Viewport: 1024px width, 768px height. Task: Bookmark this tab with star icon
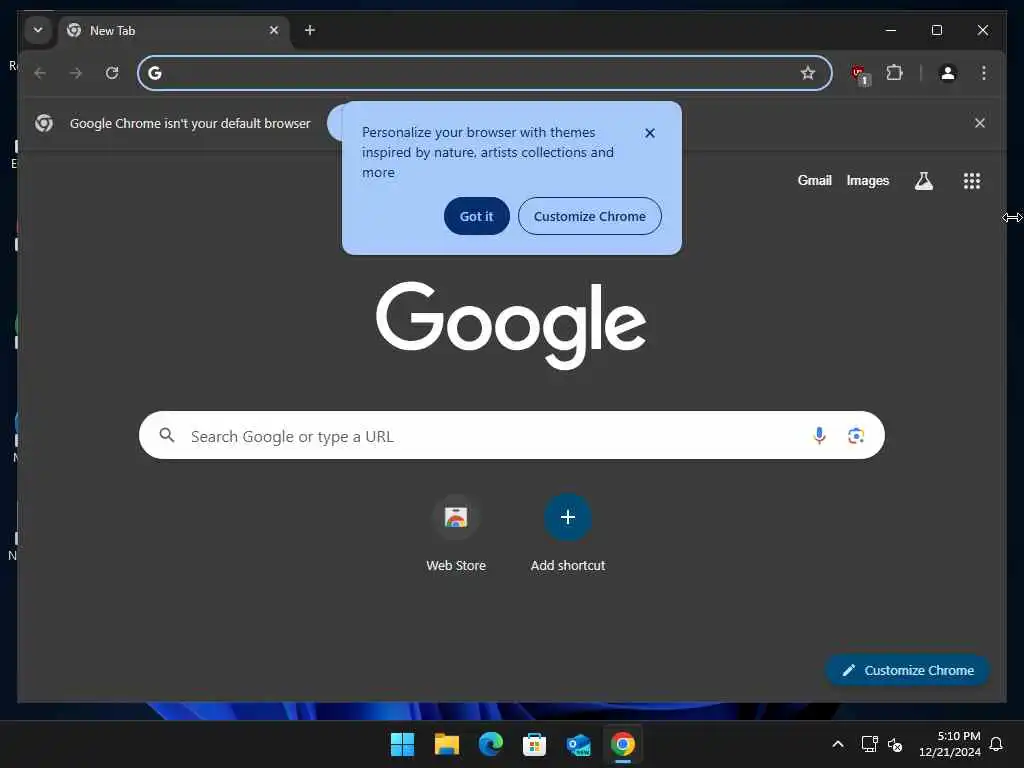point(808,72)
